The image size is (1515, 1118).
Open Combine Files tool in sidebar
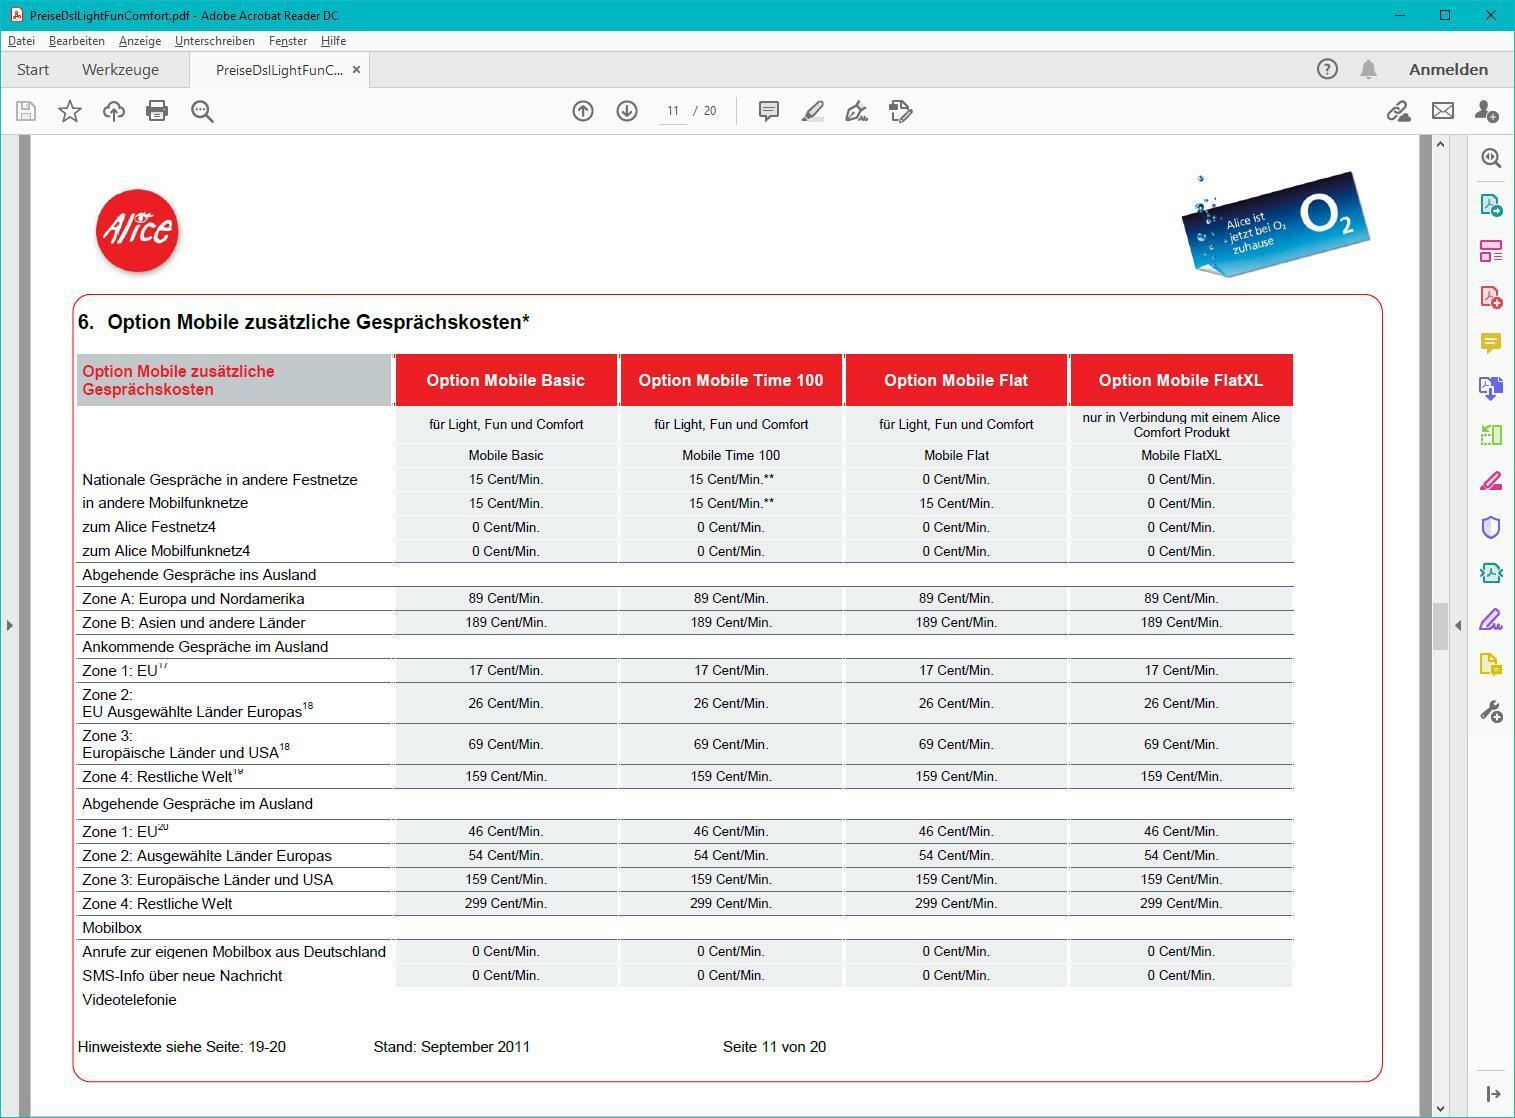click(1491, 389)
